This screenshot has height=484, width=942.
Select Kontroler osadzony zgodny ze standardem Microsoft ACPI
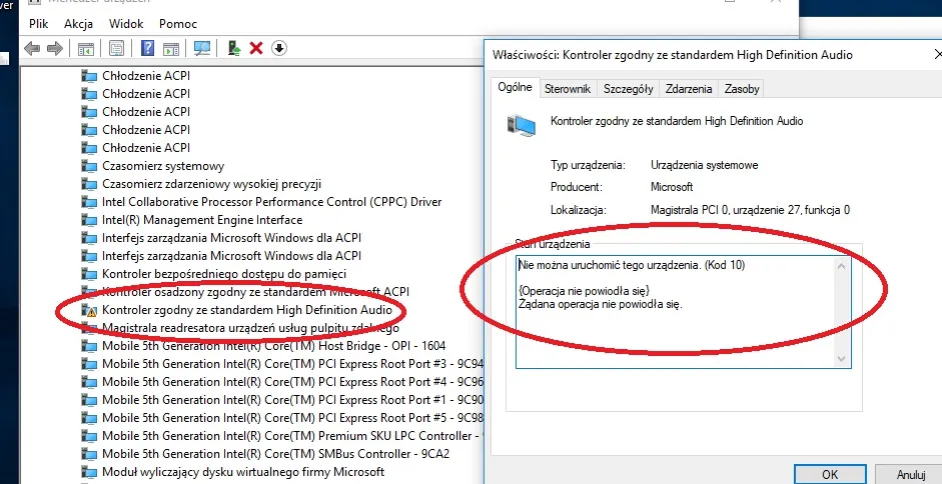coord(255,292)
